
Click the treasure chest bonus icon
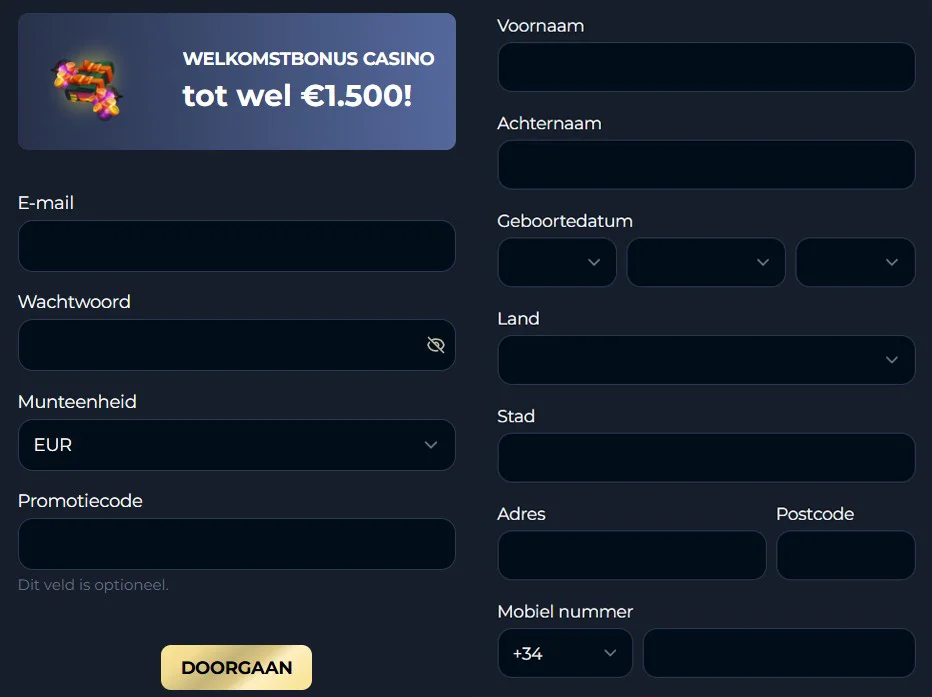tap(87, 84)
